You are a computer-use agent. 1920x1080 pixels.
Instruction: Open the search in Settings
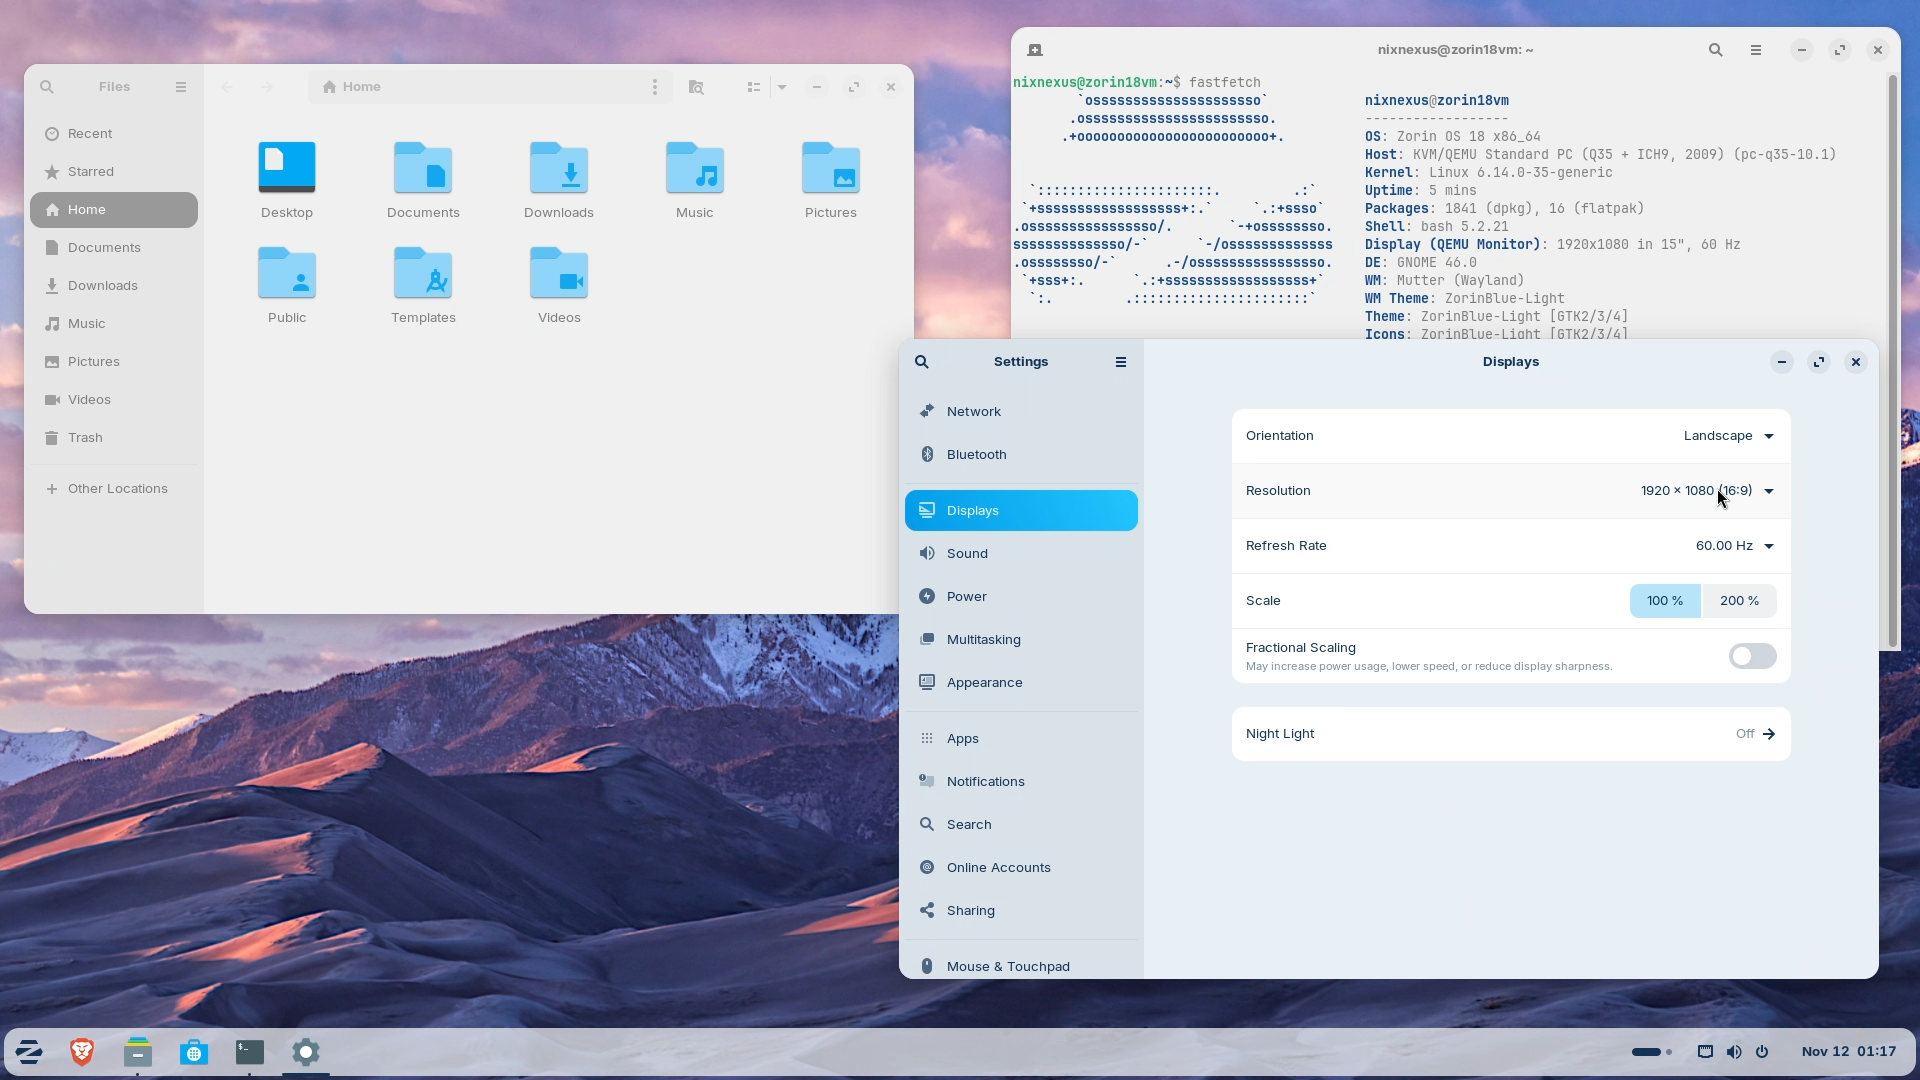point(921,361)
